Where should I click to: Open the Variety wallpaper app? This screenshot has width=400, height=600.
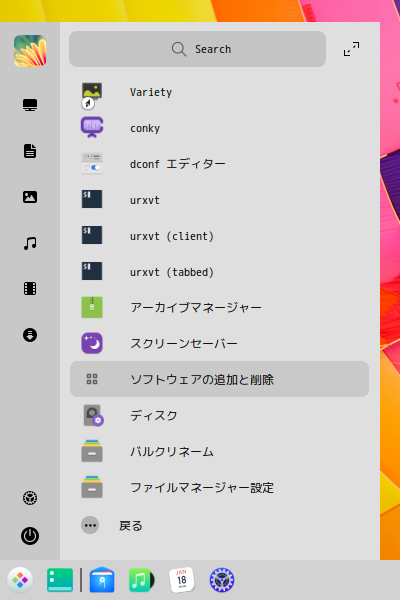(219, 92)
